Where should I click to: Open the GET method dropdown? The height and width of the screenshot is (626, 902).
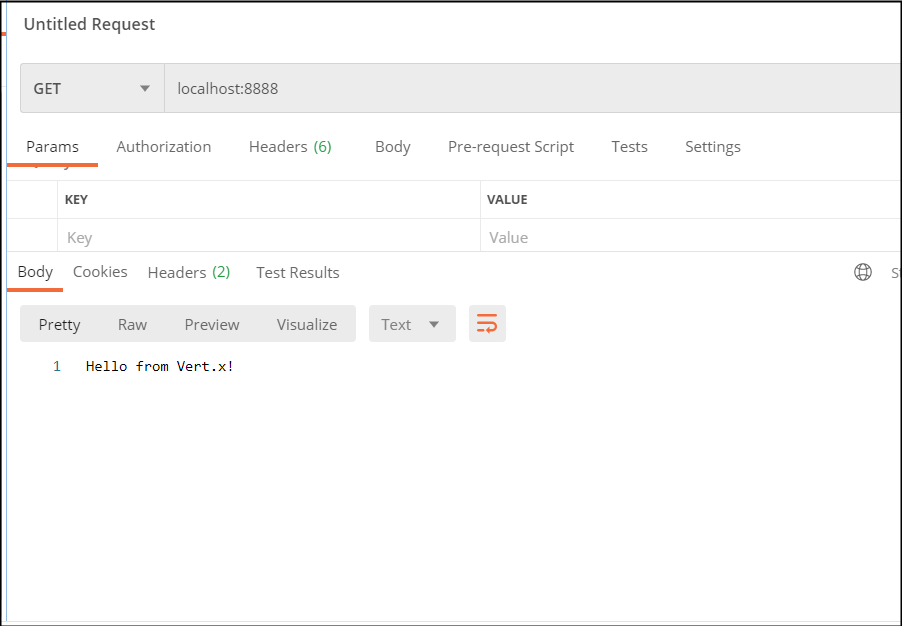coord(92,88)
